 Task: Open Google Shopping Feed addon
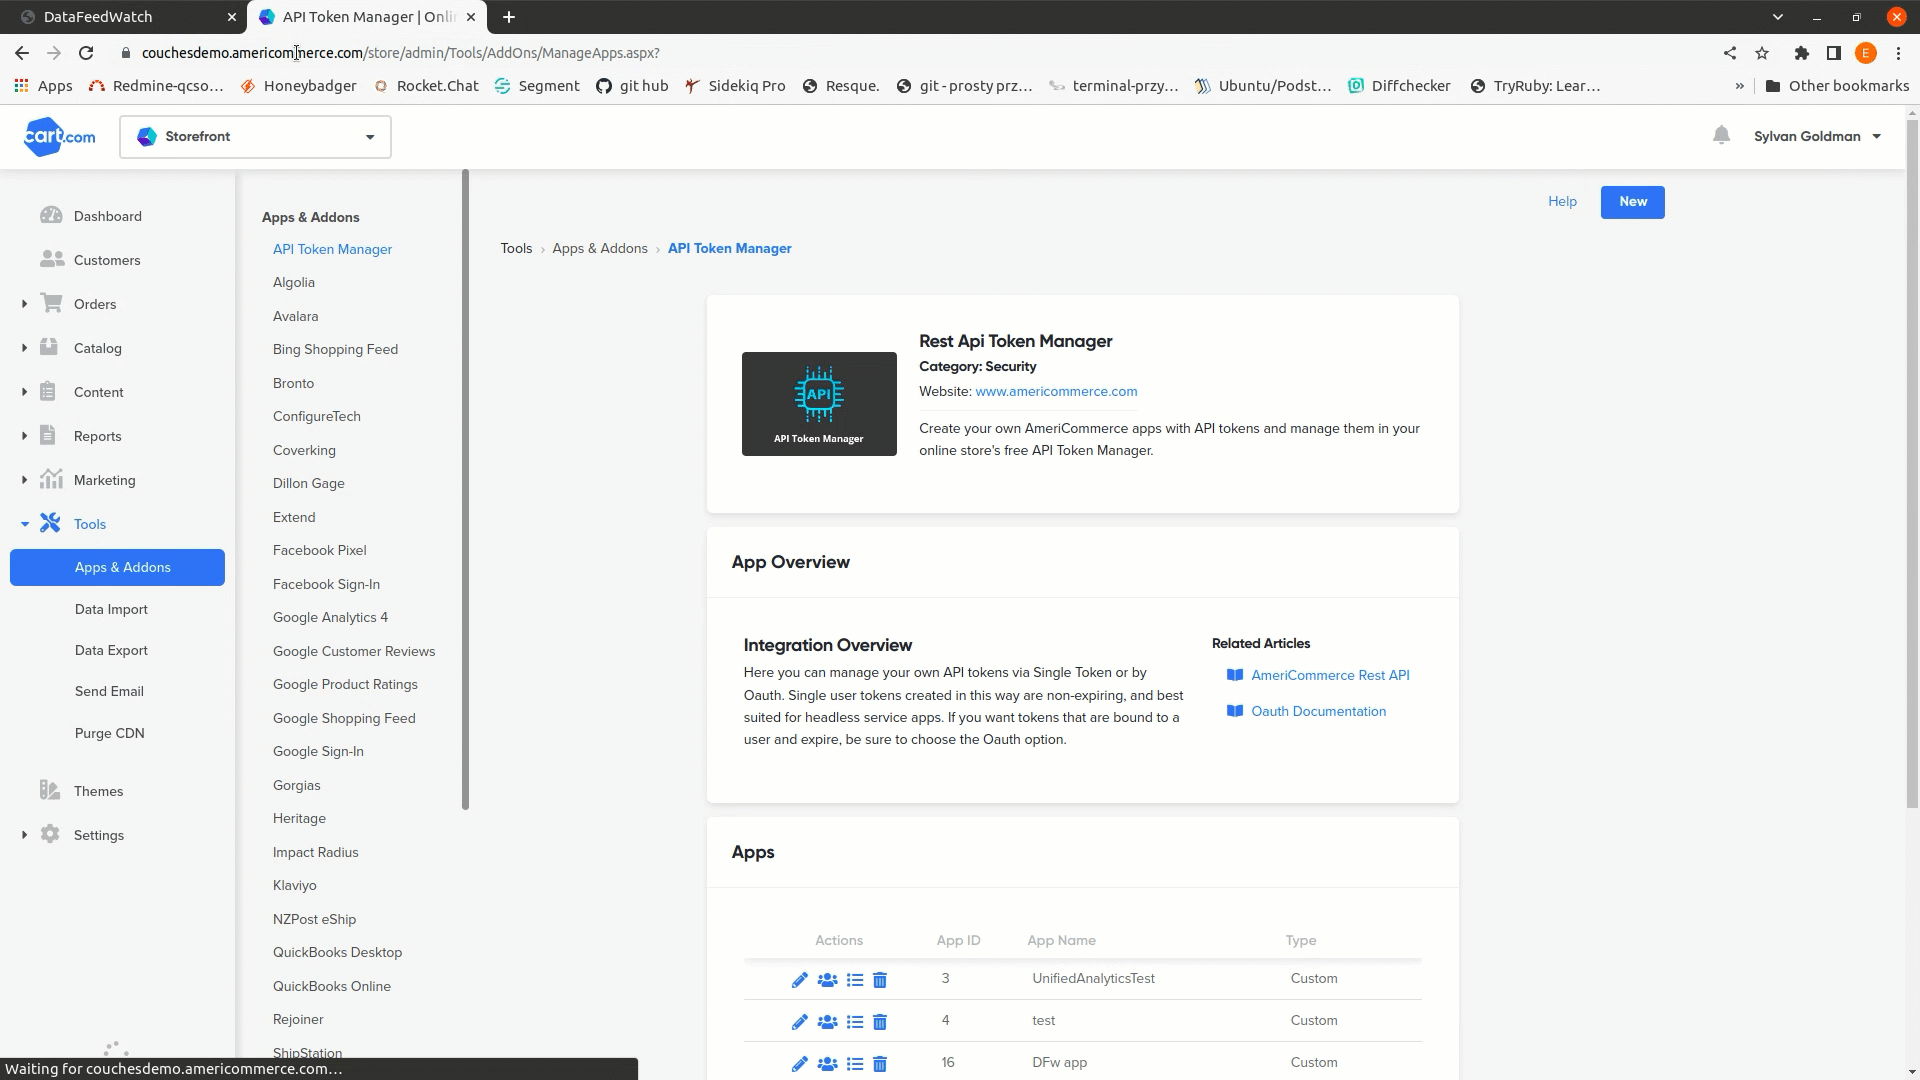click(344, 718)
